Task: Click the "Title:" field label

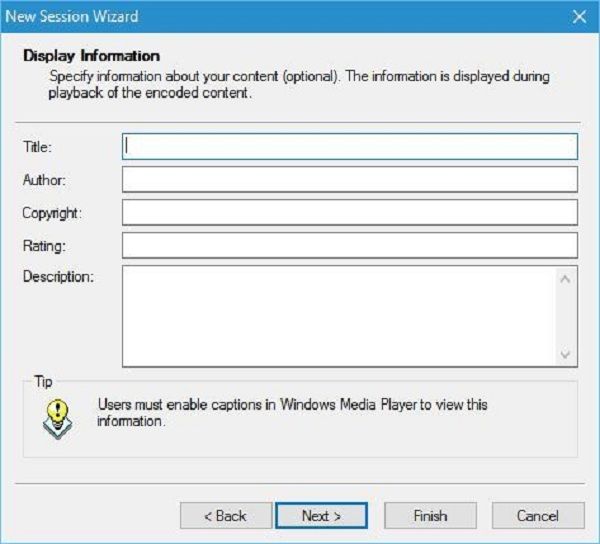Action: (38, 147)
